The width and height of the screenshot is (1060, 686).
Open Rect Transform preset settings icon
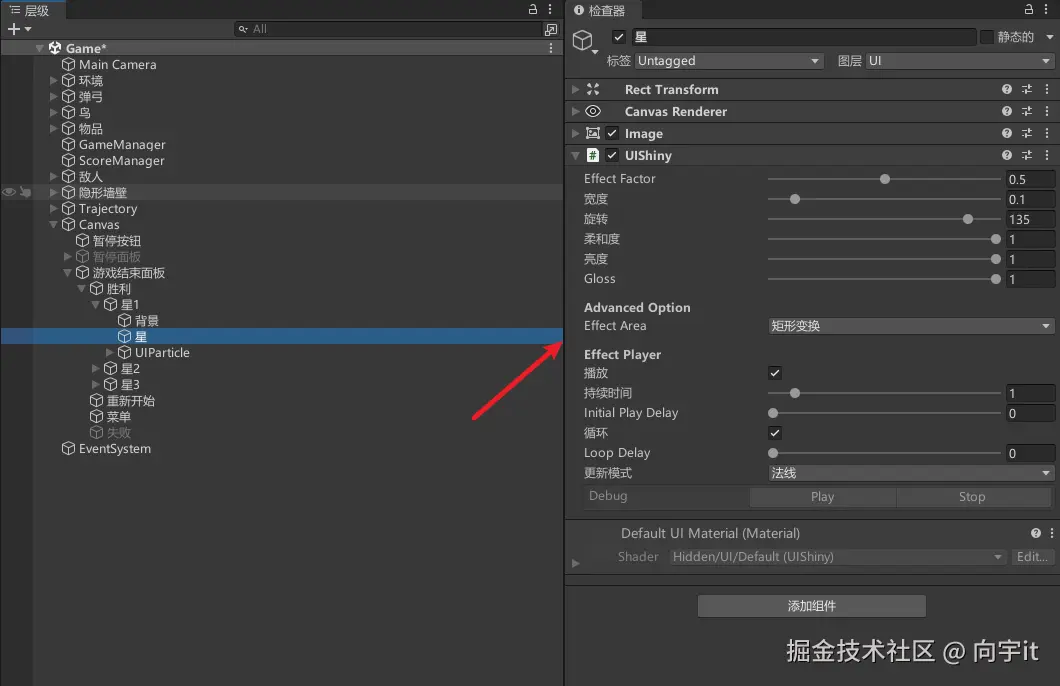[1027, 89]
